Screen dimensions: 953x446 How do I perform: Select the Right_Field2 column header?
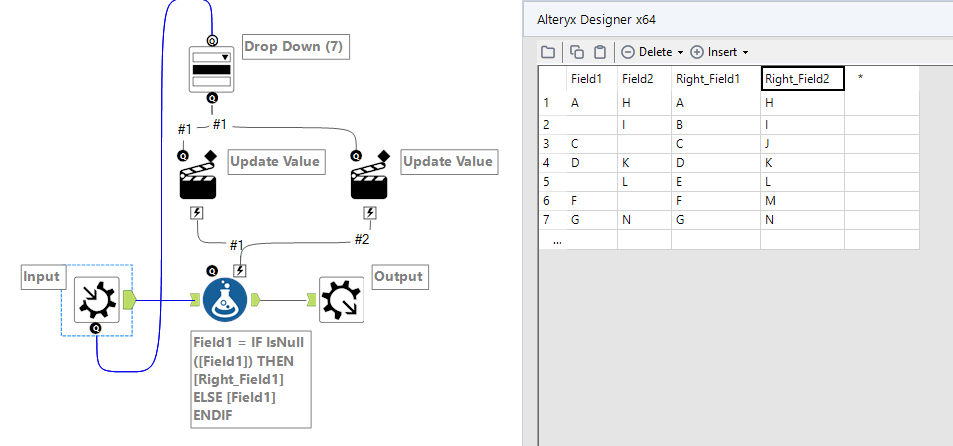pyautogui.click(x=802, y=78)
